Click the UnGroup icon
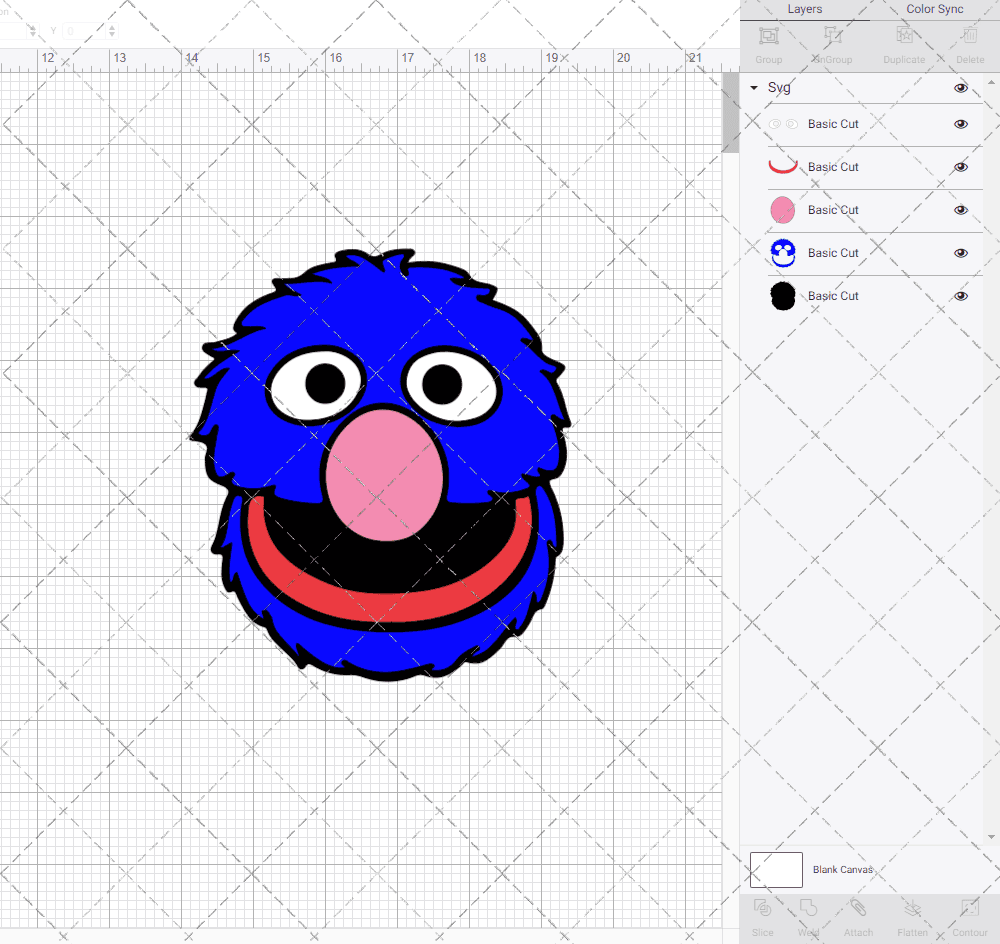The image size is (1000, 944). pyautogui.click(x=832, y=36)
